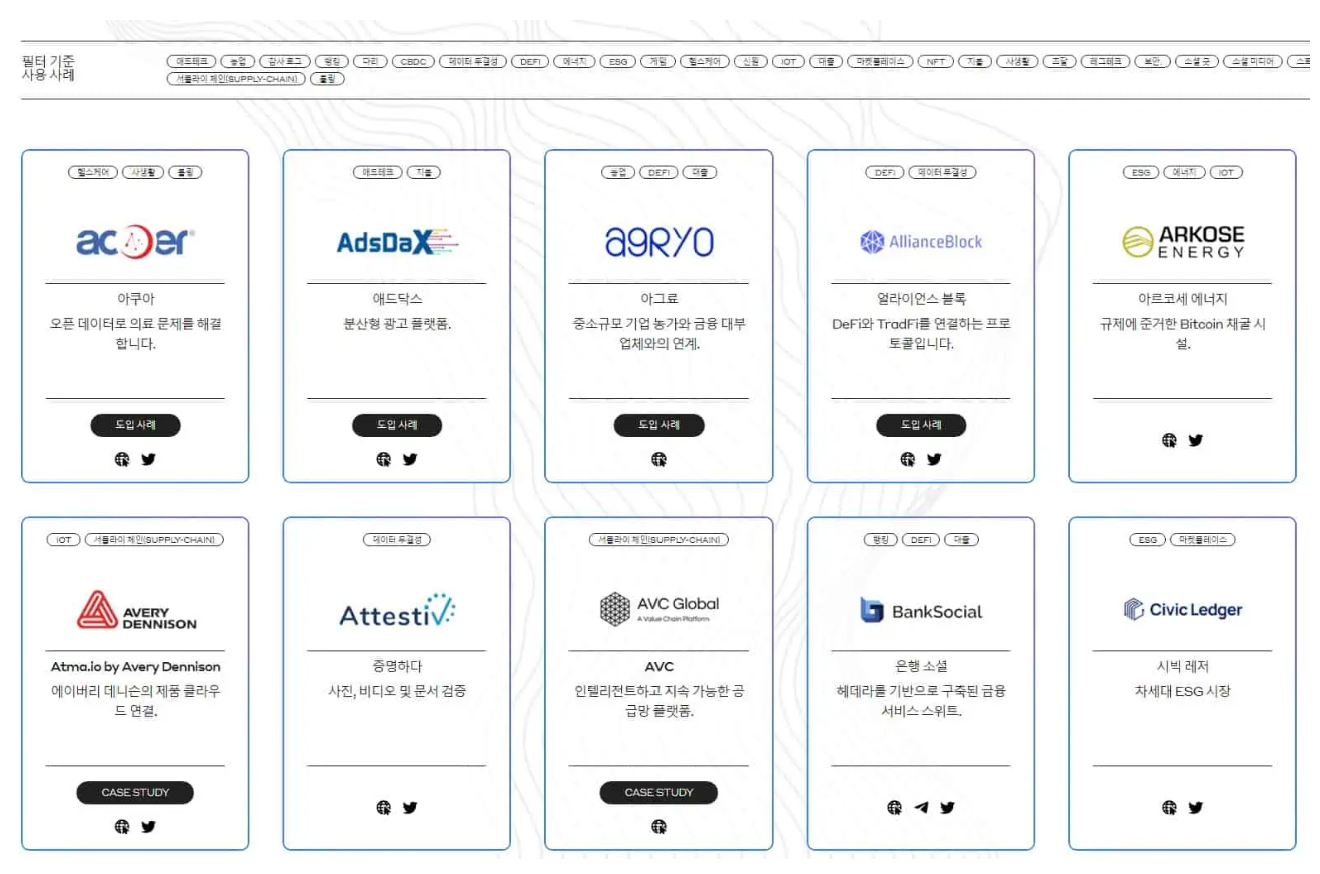Open the website globe icon on the 증명하다 card
Image resolution: width=1320 pixels, height=874 pixels.
[384, 808]
